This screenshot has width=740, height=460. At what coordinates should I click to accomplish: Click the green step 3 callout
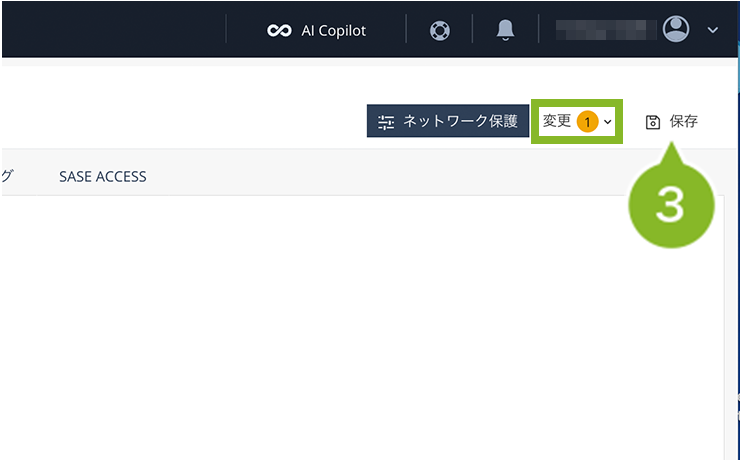tap(670, 203)
